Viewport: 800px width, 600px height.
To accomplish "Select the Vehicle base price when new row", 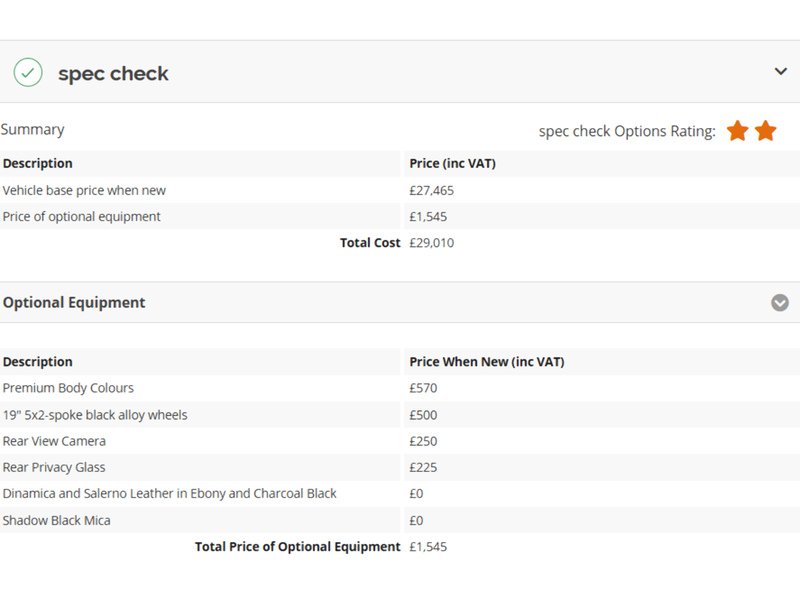I will (x=84, y=190).
